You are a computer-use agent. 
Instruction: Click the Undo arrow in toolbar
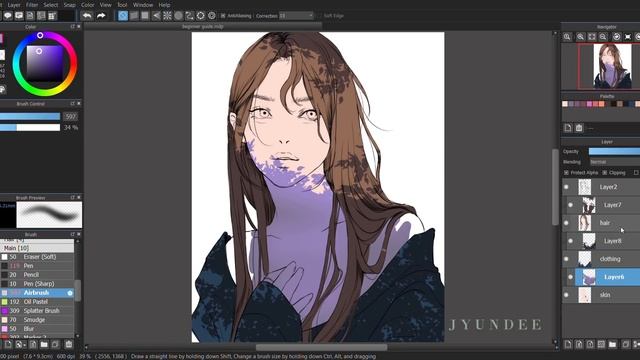[x=87, y=16]
